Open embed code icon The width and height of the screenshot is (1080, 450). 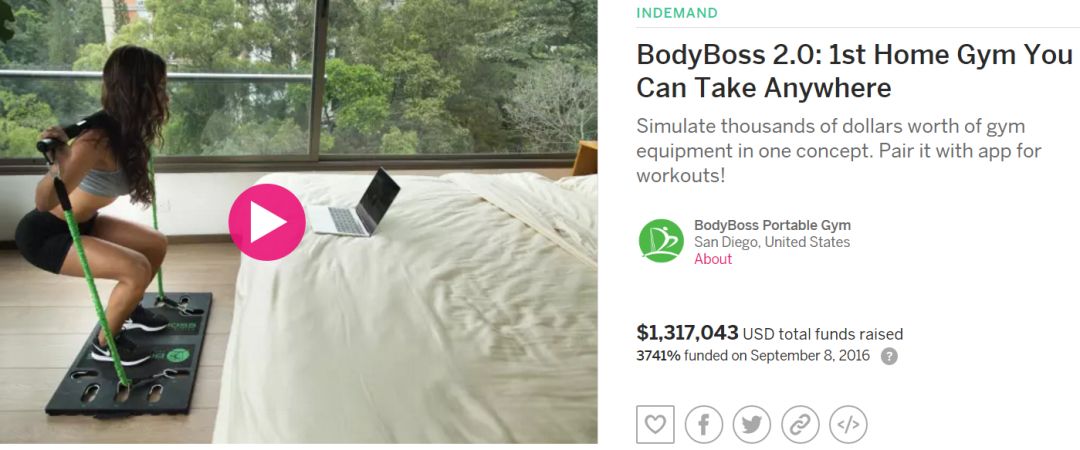849,425
